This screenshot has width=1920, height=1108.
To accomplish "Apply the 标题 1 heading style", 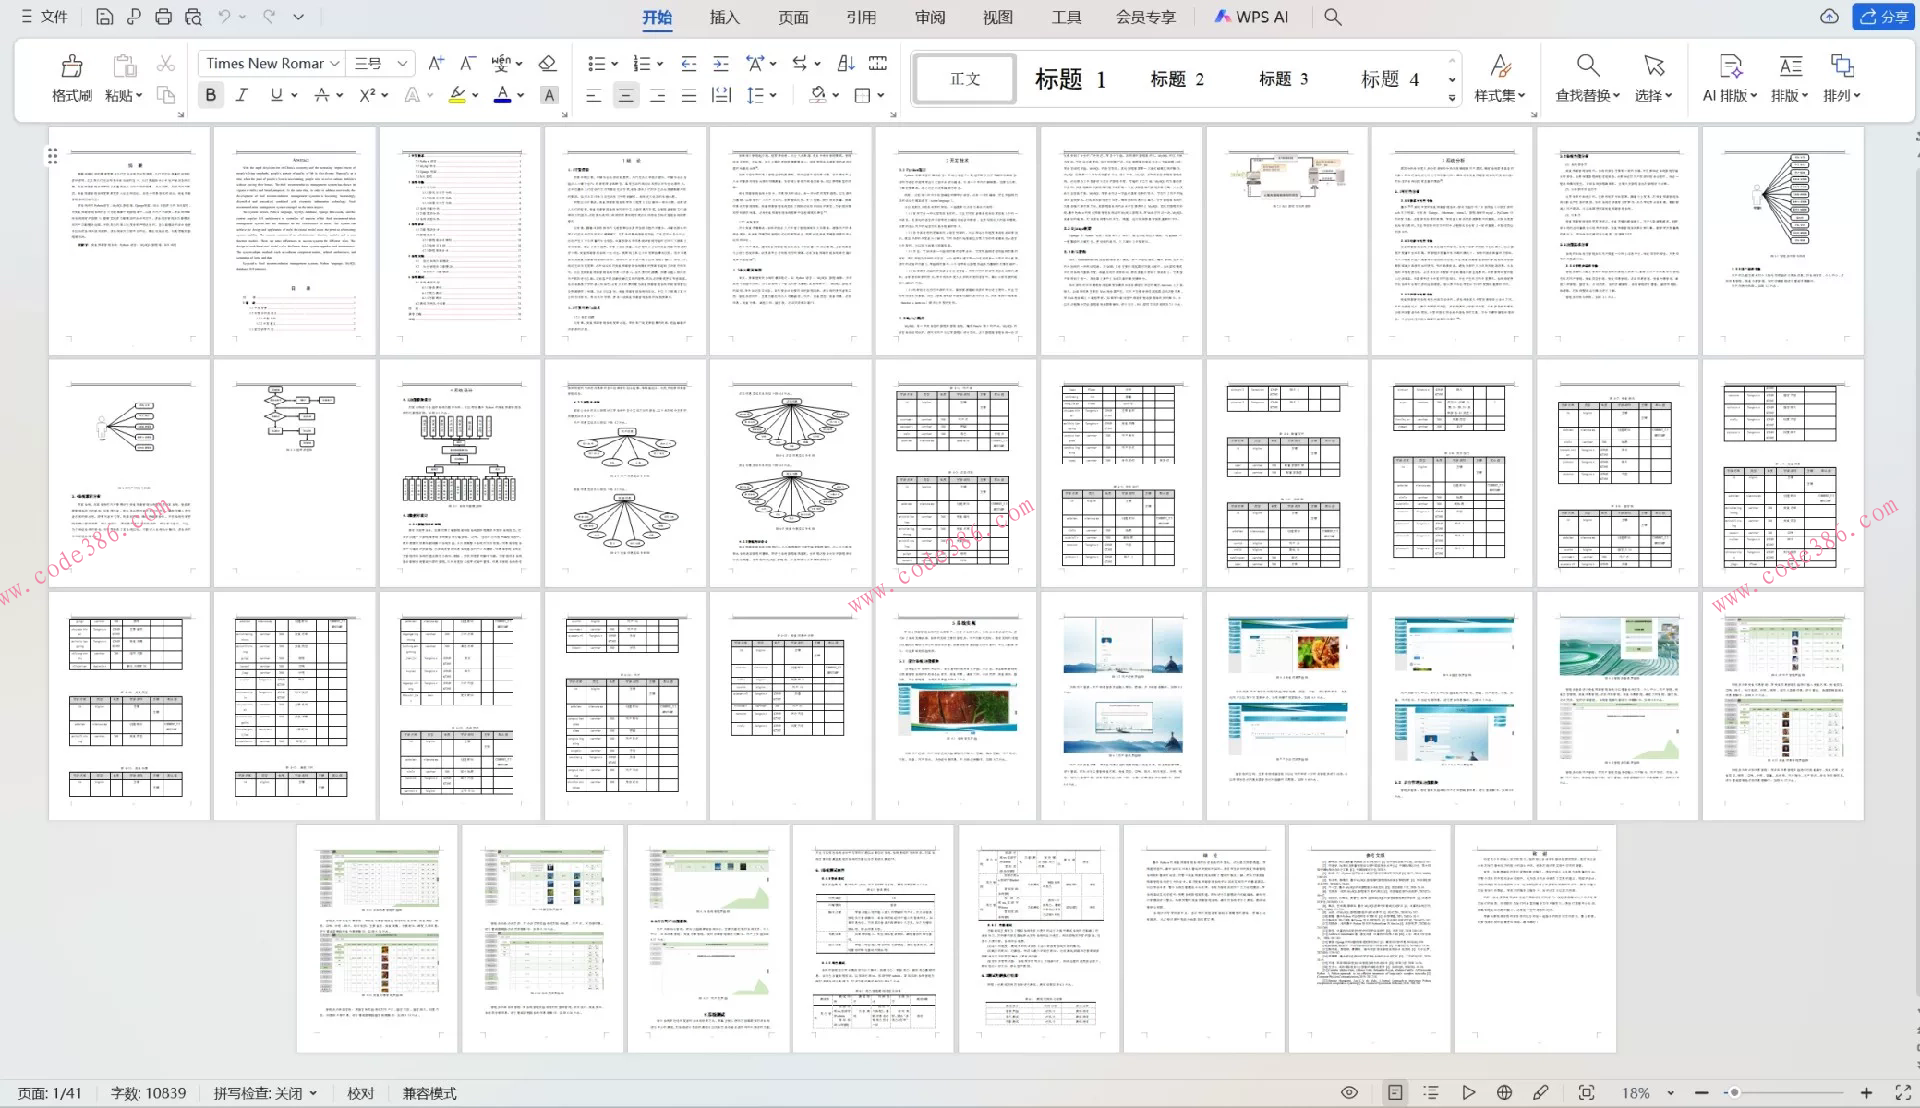I will coord(1070,79).
